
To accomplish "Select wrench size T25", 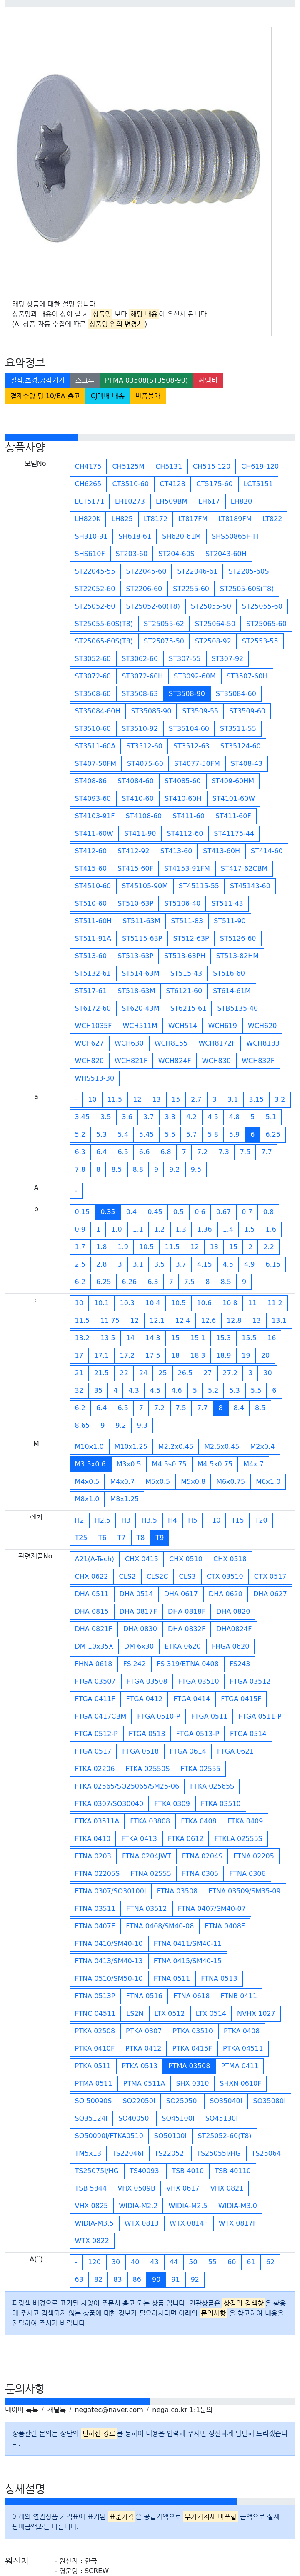I will click(x=81, y=1538).
